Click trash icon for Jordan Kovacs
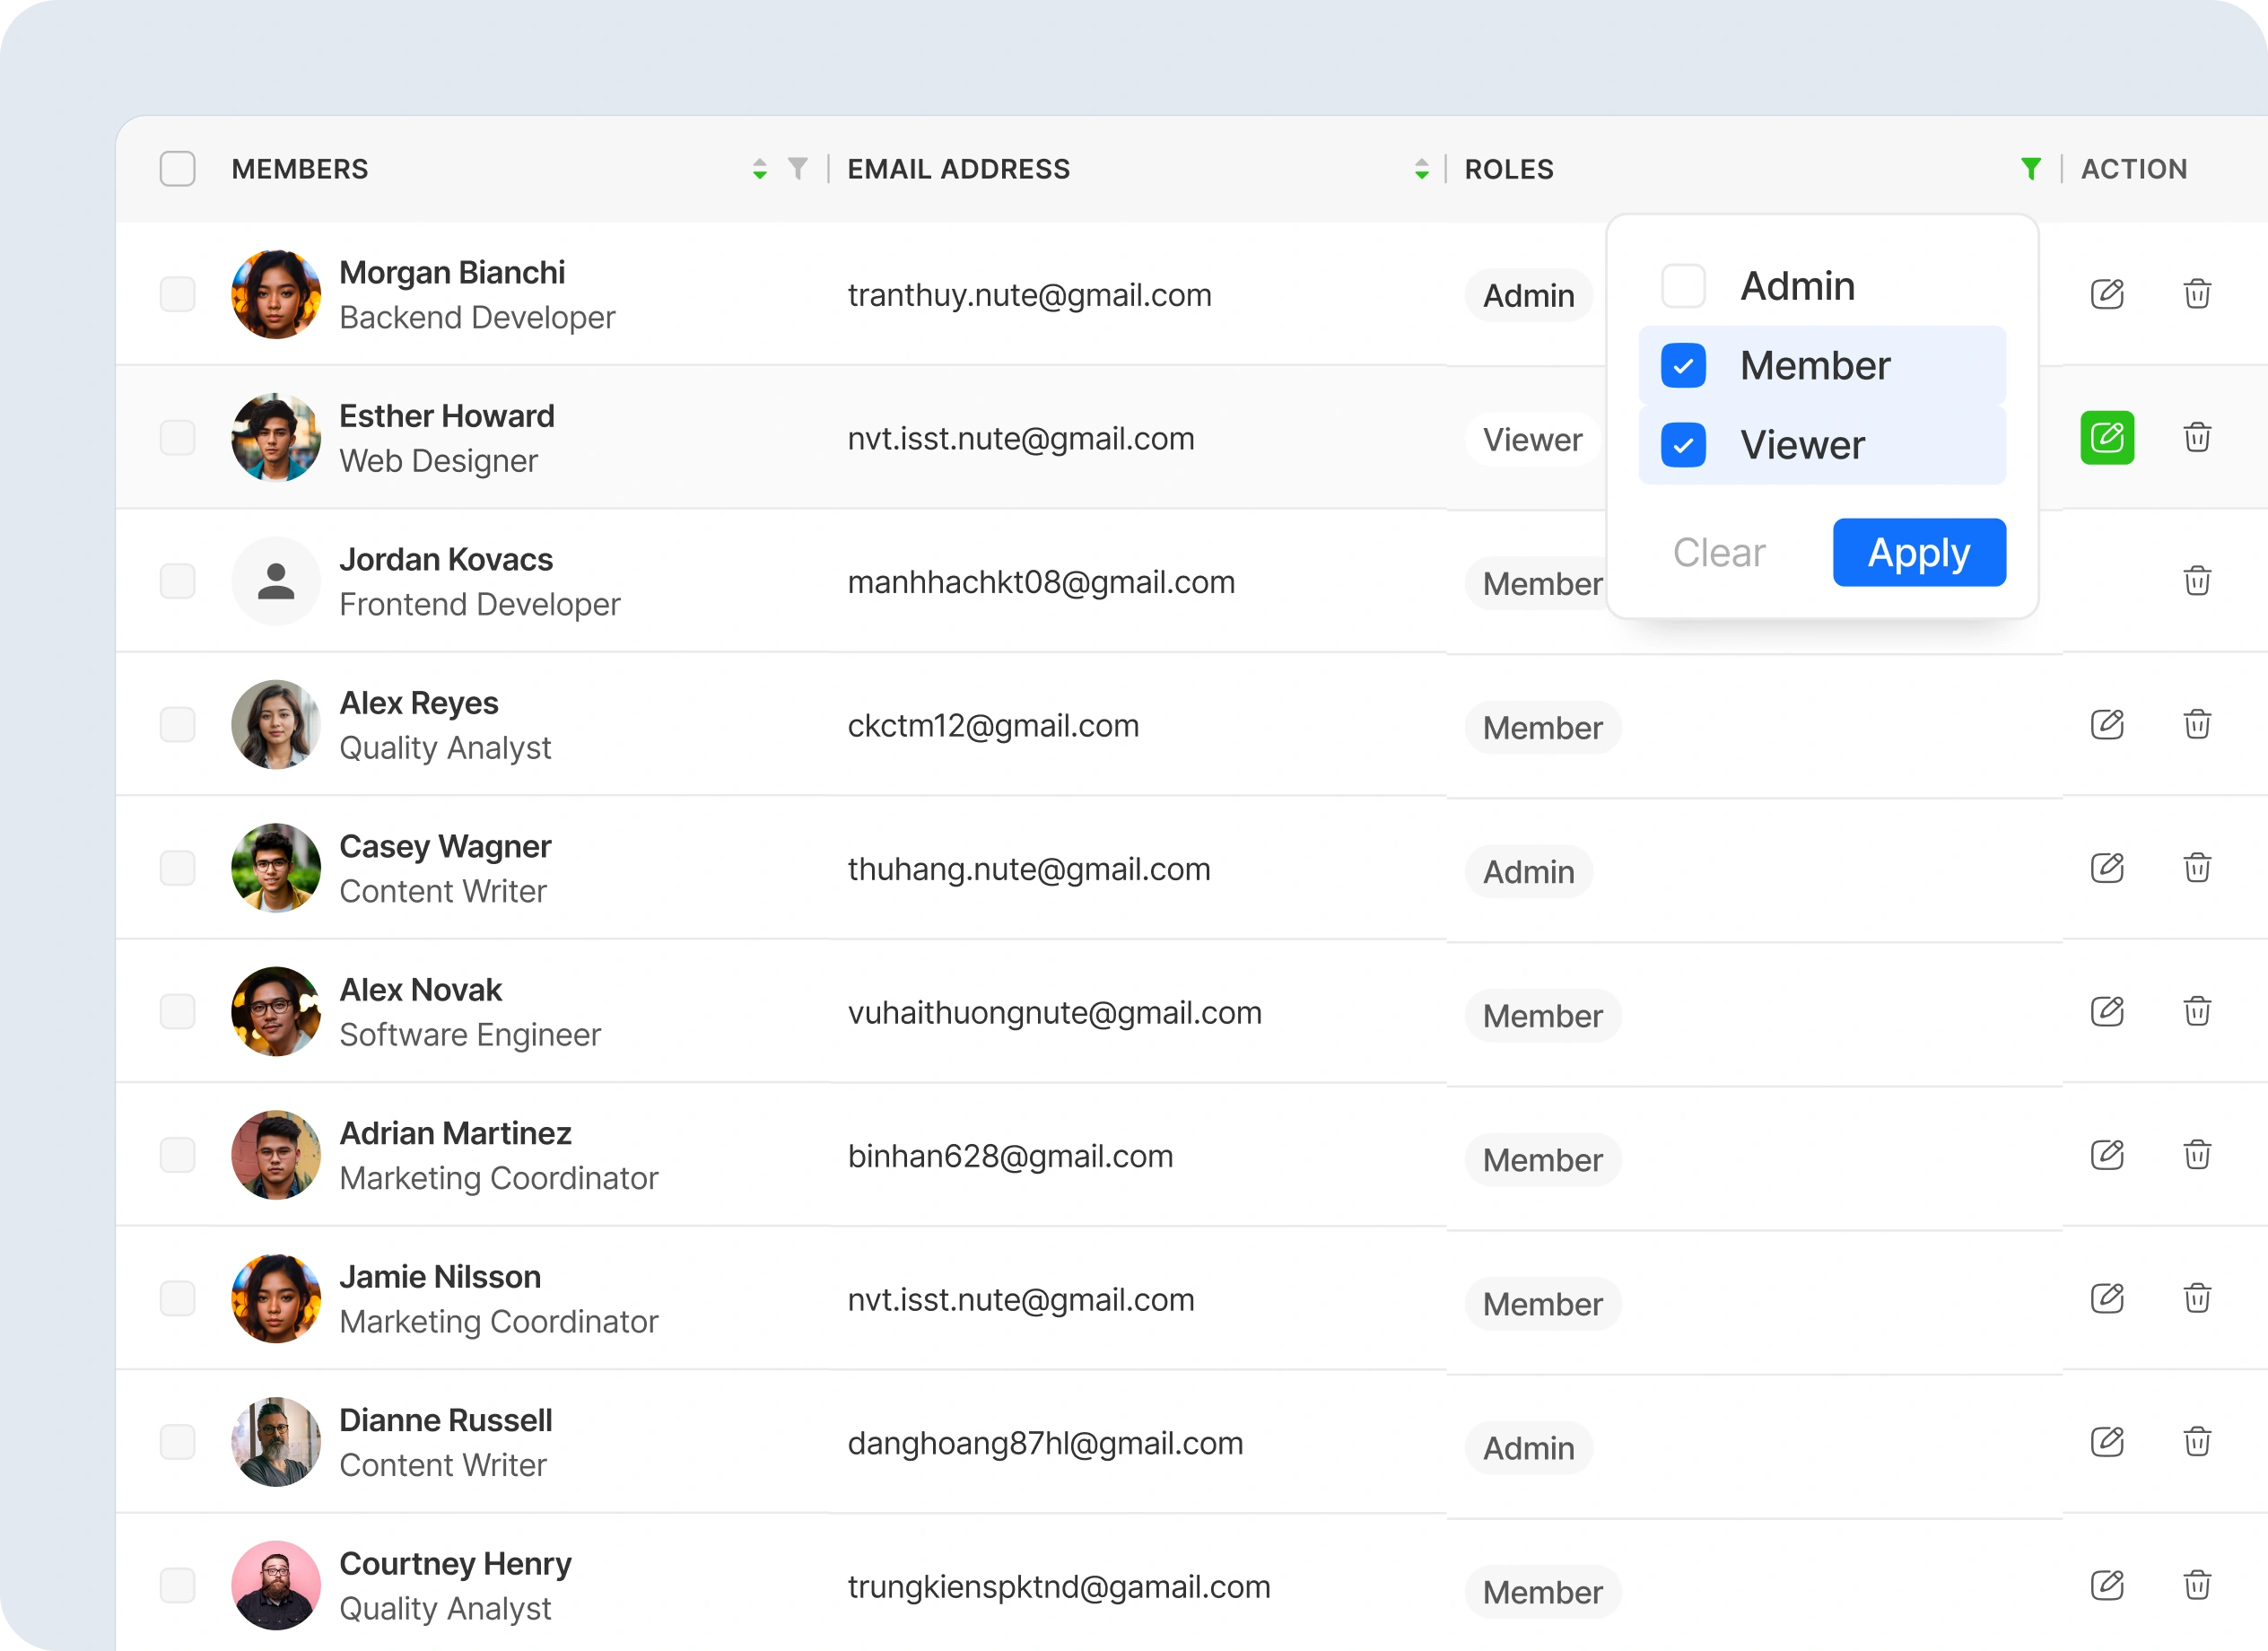This screenshot has height=1651, width=2268. click(x=2196, y=581)
